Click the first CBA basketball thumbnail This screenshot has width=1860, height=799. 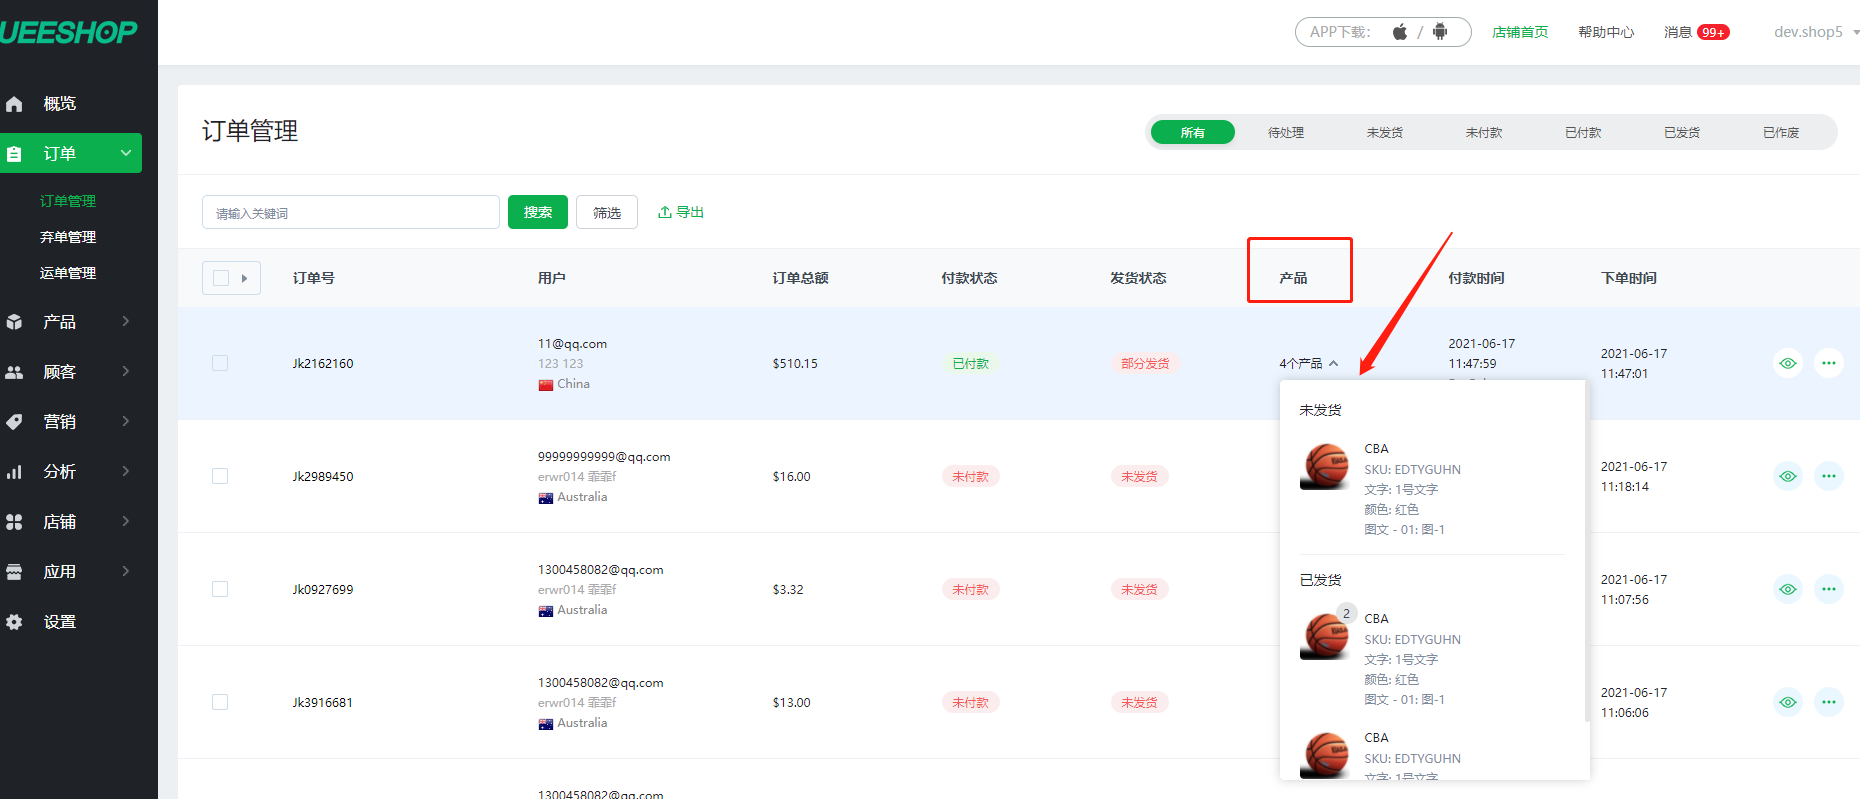pos(1326,467)
